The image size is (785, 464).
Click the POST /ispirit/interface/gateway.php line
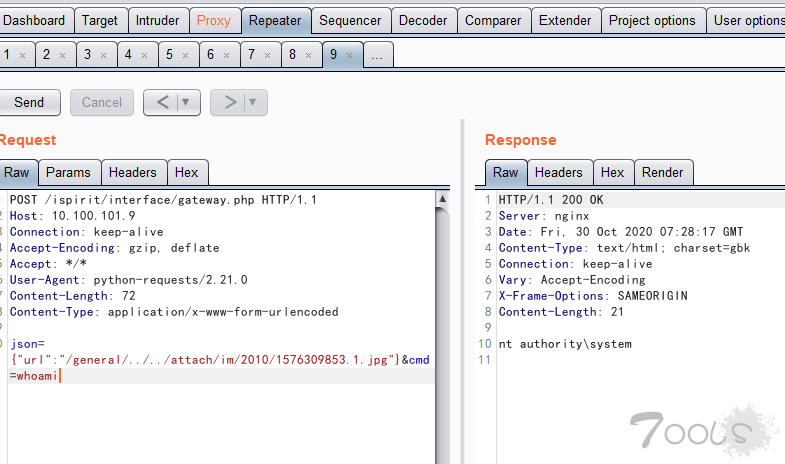pos(163,200)
